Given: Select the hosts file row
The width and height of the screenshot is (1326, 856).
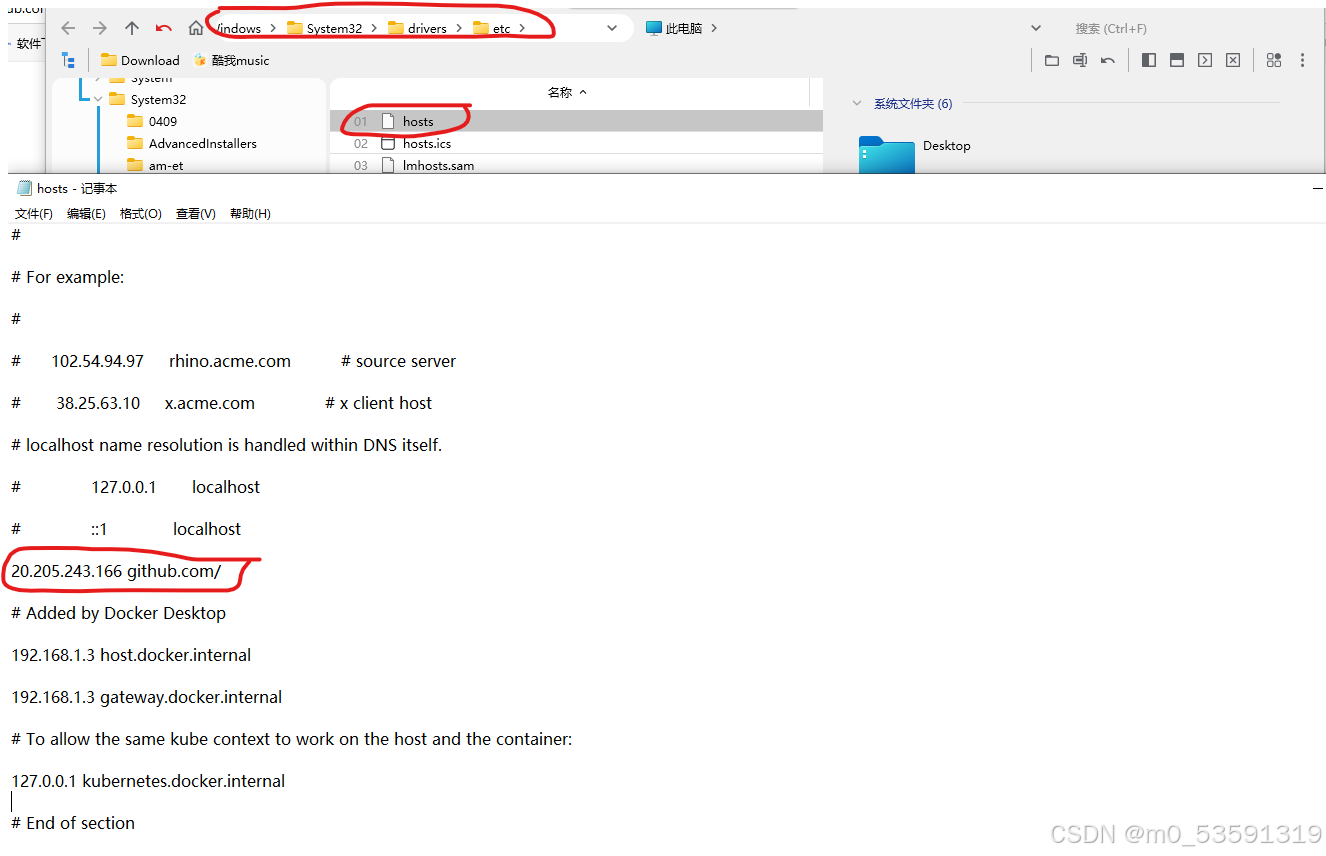Looking at the screenshot, I should [x=576, y=121].
